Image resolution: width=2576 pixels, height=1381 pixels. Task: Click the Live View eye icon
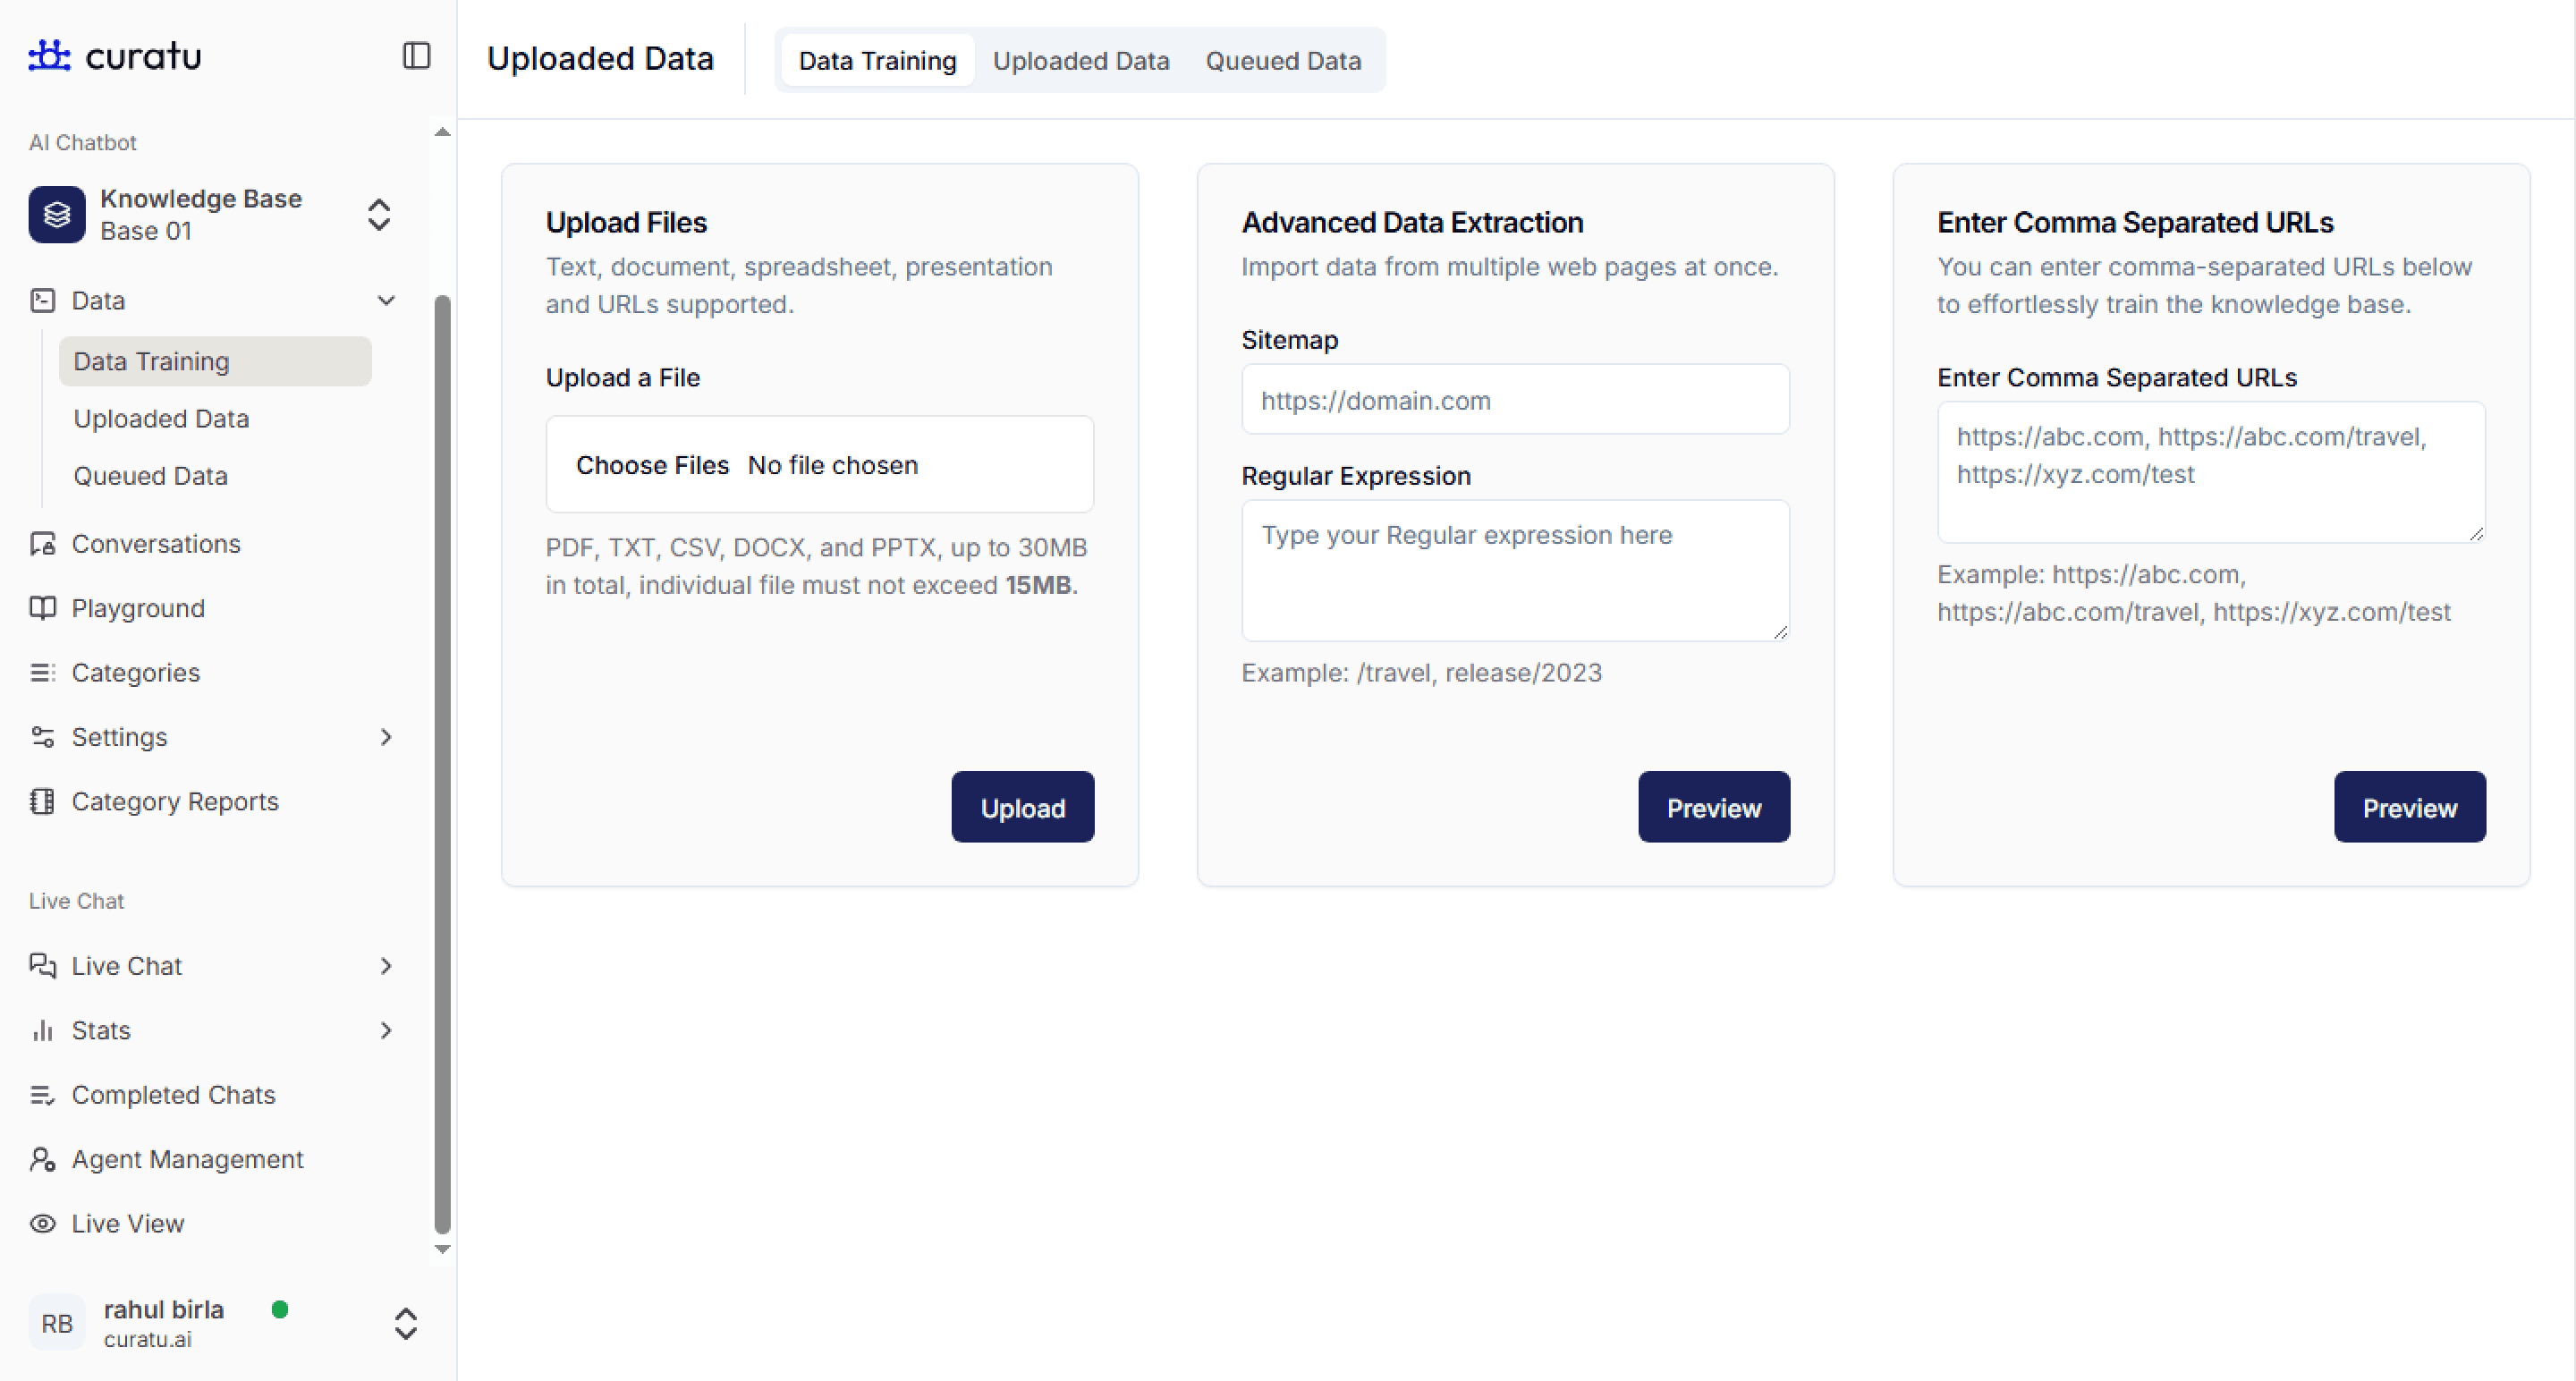(42, 1223)
